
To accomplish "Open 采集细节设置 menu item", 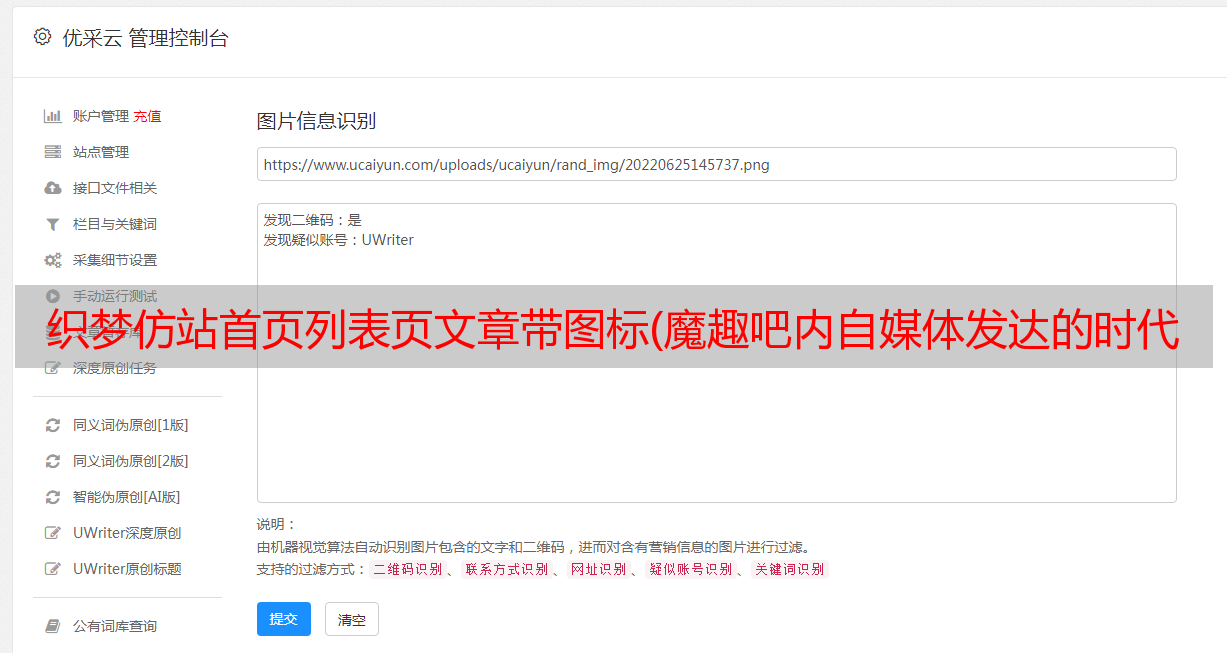I will 115,260.
